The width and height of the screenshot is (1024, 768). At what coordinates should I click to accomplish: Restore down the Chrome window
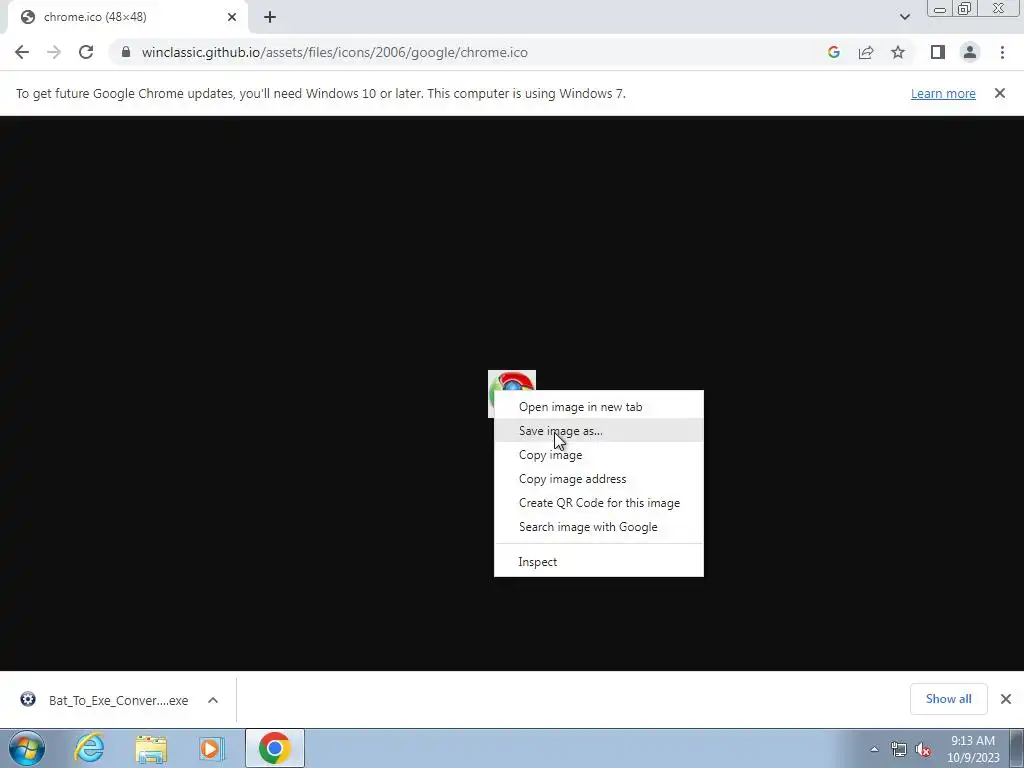(x=964, y=8)
